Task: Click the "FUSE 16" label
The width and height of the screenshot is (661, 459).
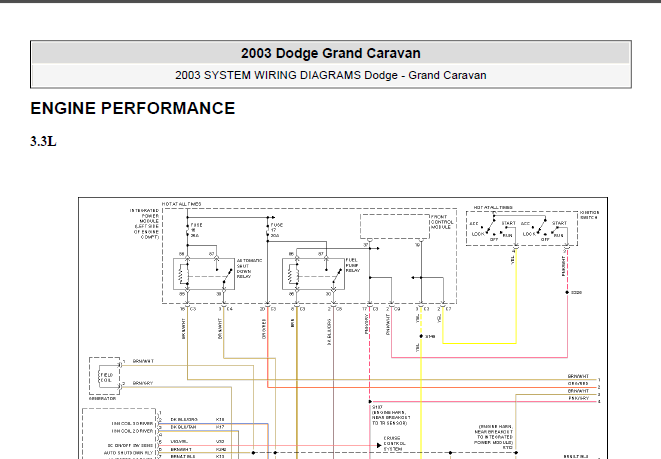Action: point(196,230)
